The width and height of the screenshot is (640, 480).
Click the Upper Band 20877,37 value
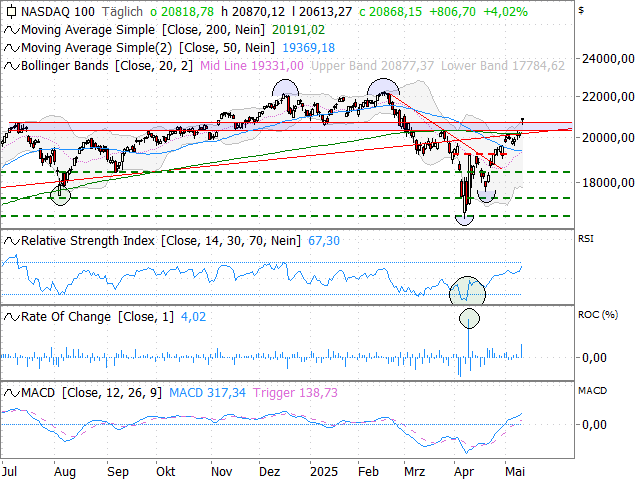click(372, 66)
